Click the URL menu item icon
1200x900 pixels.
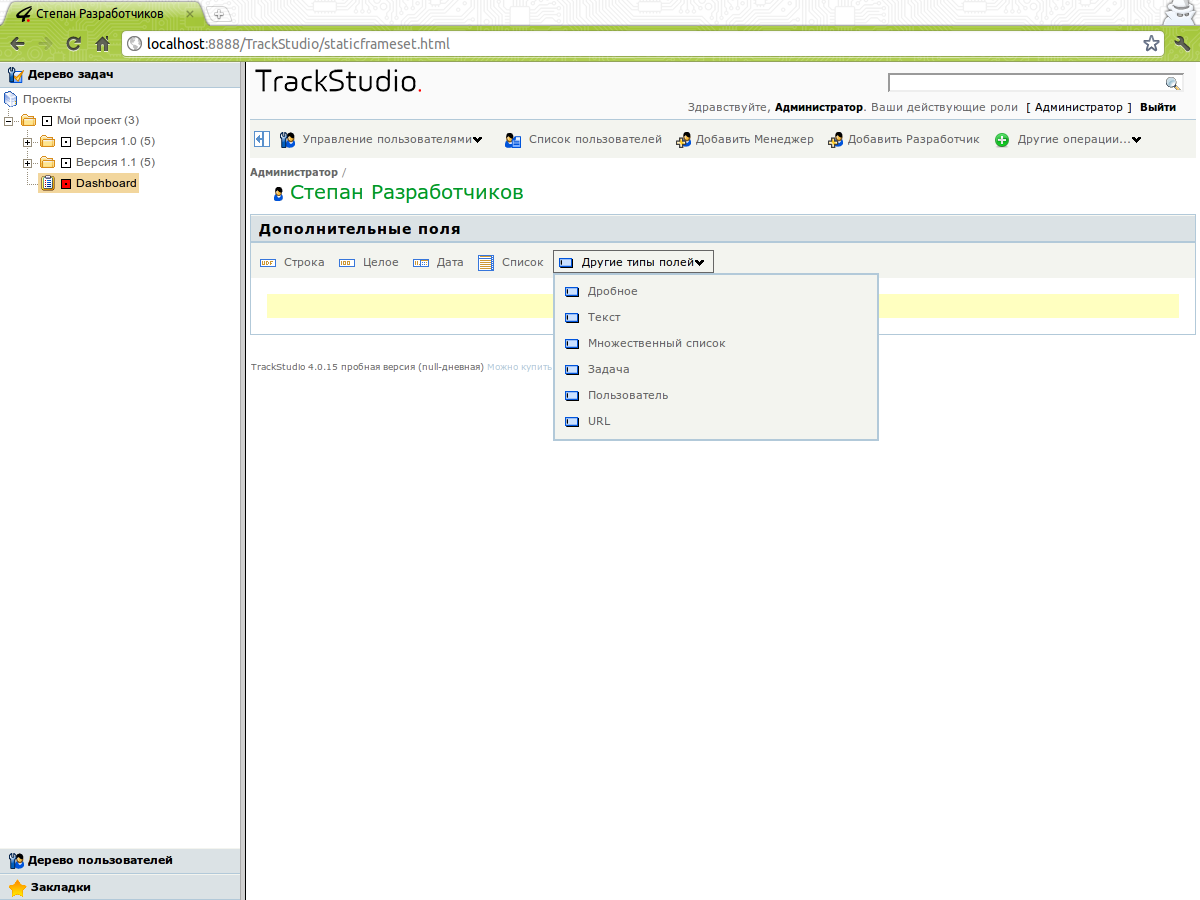point(572,422)
